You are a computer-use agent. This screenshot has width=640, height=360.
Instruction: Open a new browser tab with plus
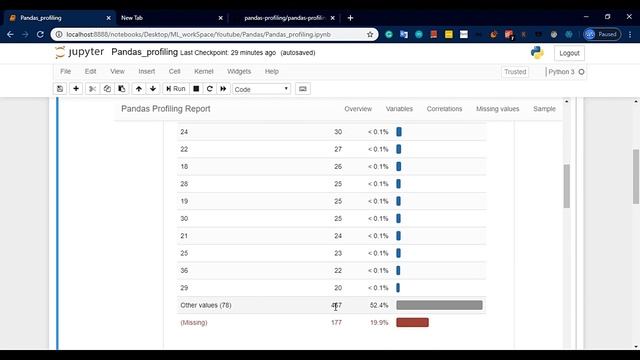coord(350,18)
